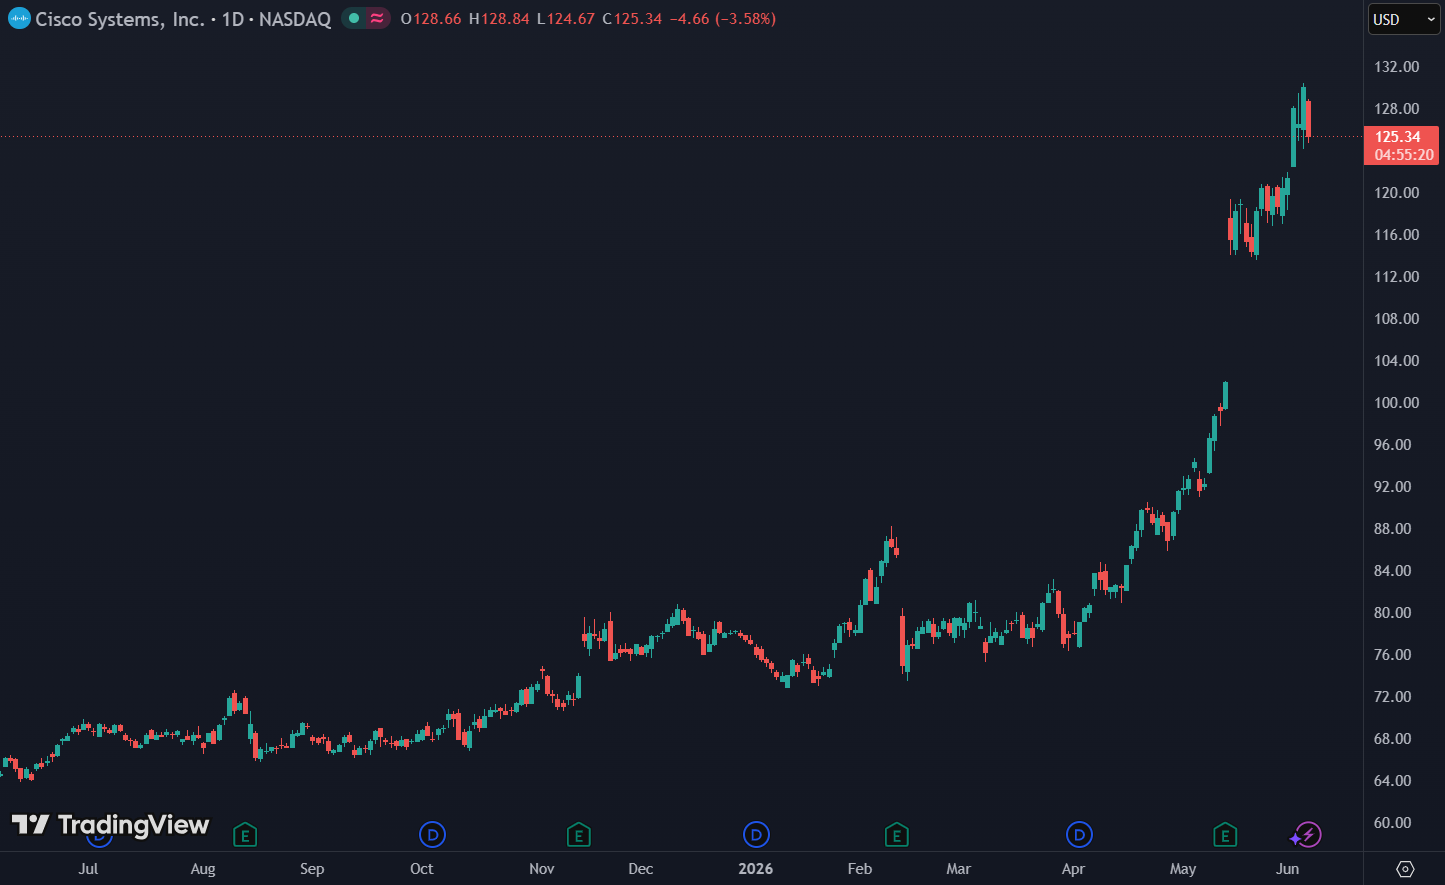Click the low value L124.67
Viewport: 1445px width, 885px height.
[x=566, y=19]
